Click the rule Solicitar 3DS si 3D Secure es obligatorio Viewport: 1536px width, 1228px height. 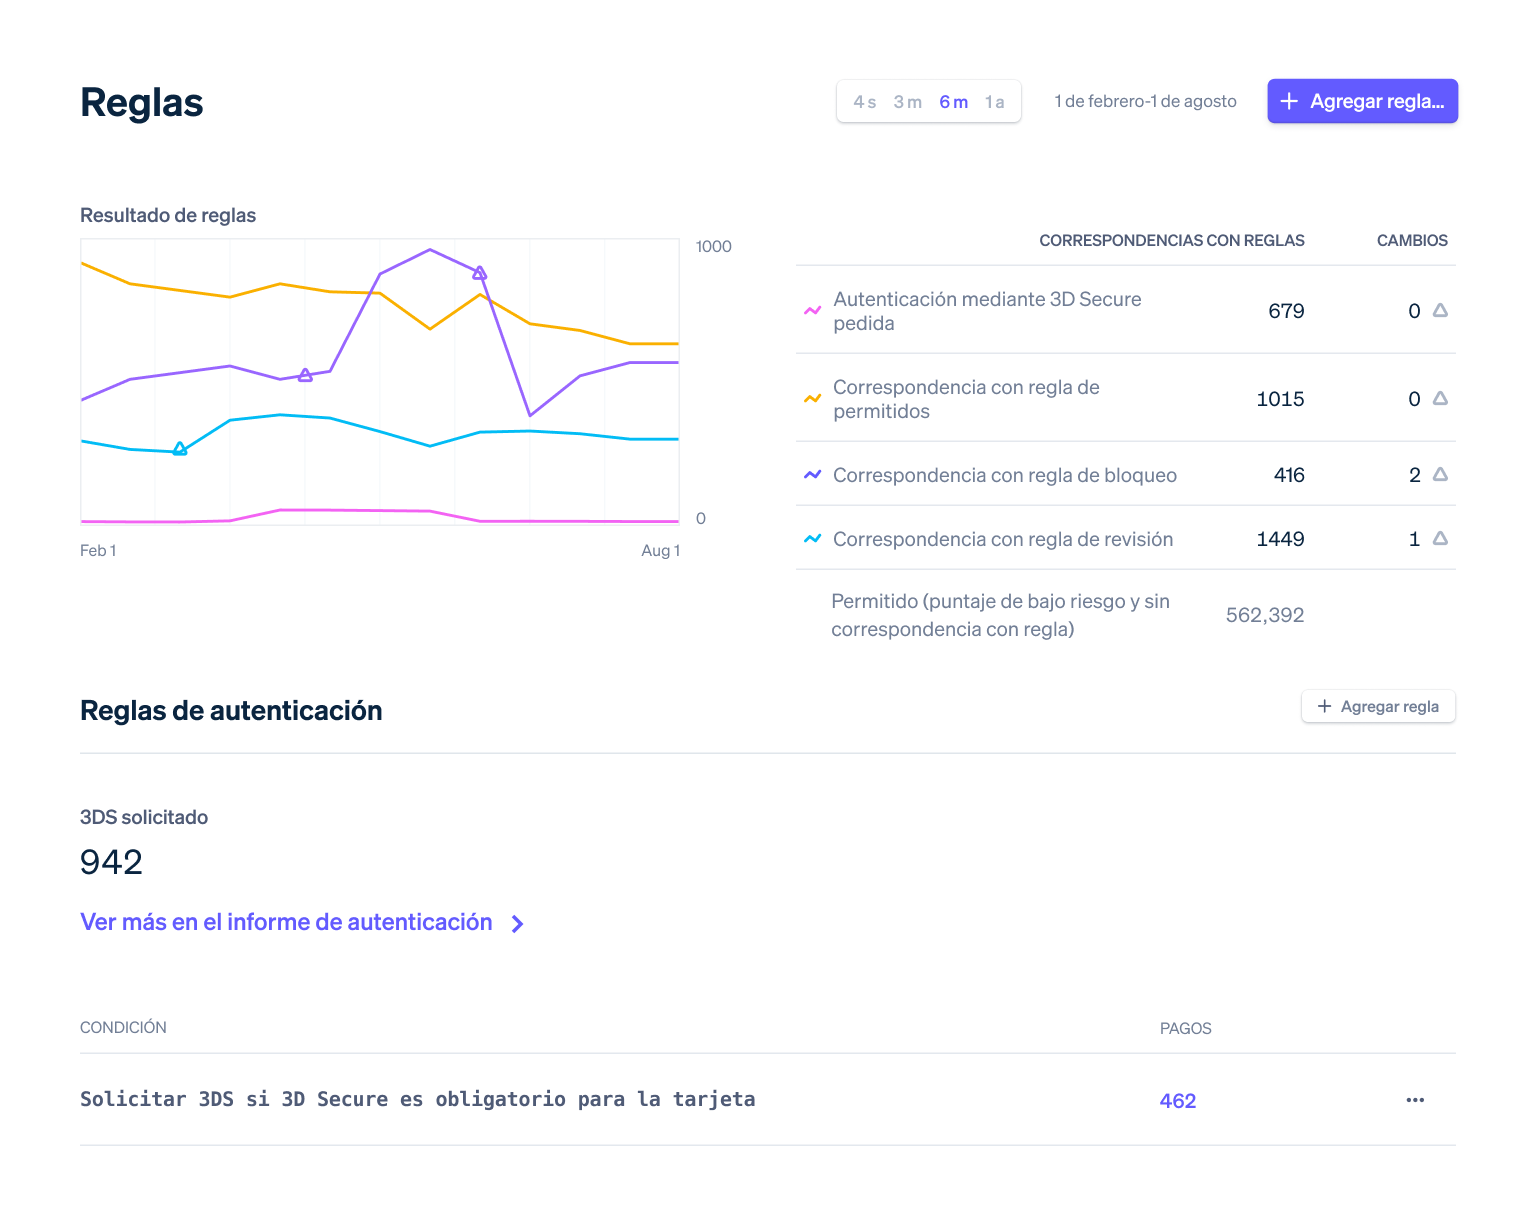click(x=417, y=1099)
